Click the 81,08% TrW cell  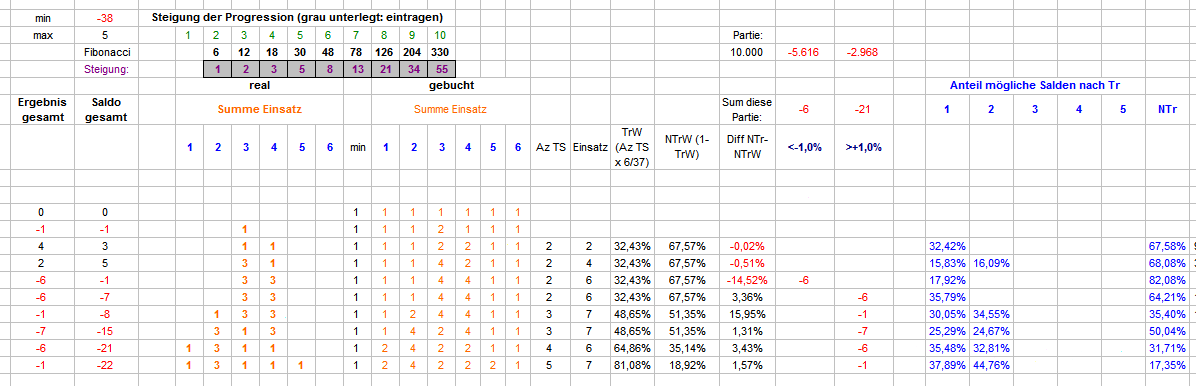pos(631,365)
